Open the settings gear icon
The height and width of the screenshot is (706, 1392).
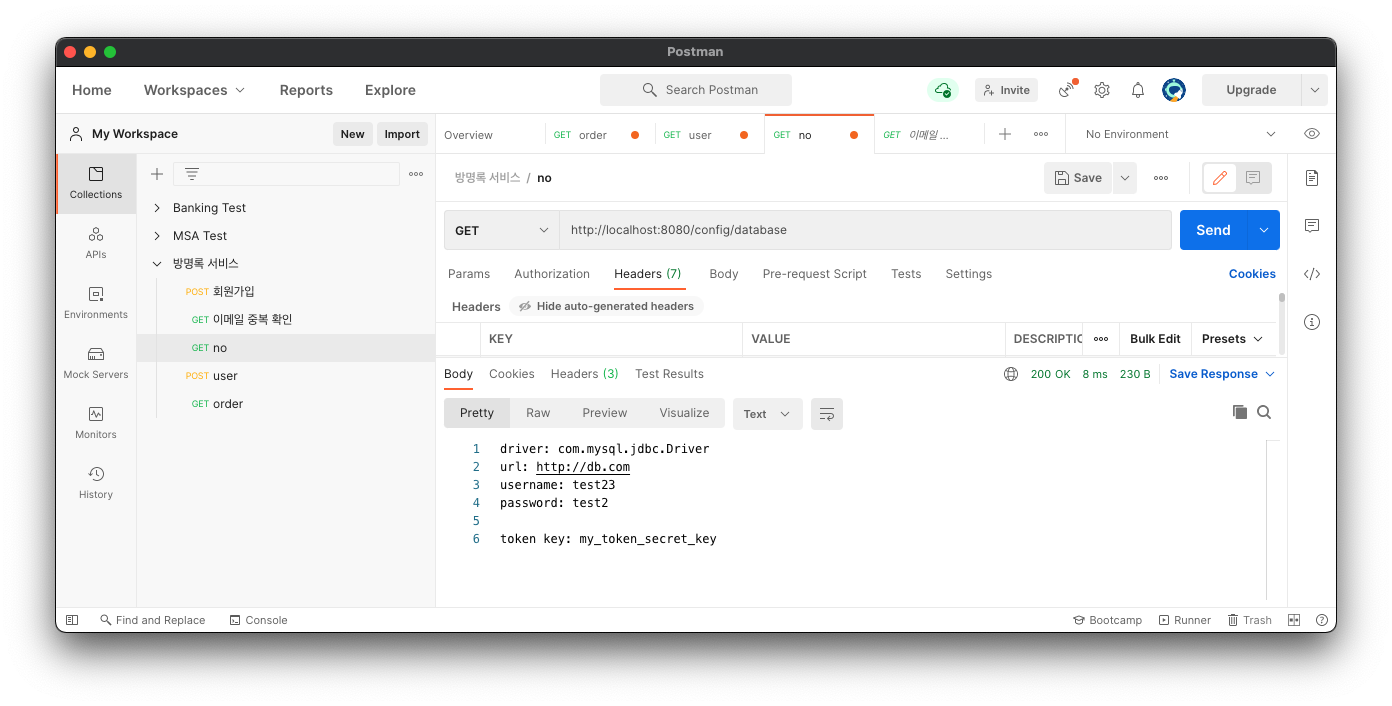coord(1102,90)
